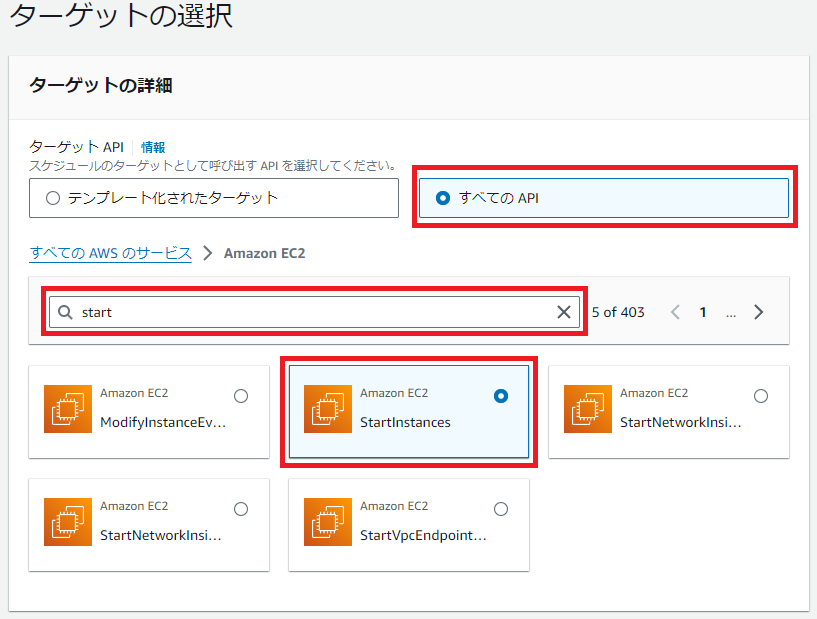Viewport: 817px width, 619px height.
Task: Click the StartInstances API name
Action: point(405,423)
